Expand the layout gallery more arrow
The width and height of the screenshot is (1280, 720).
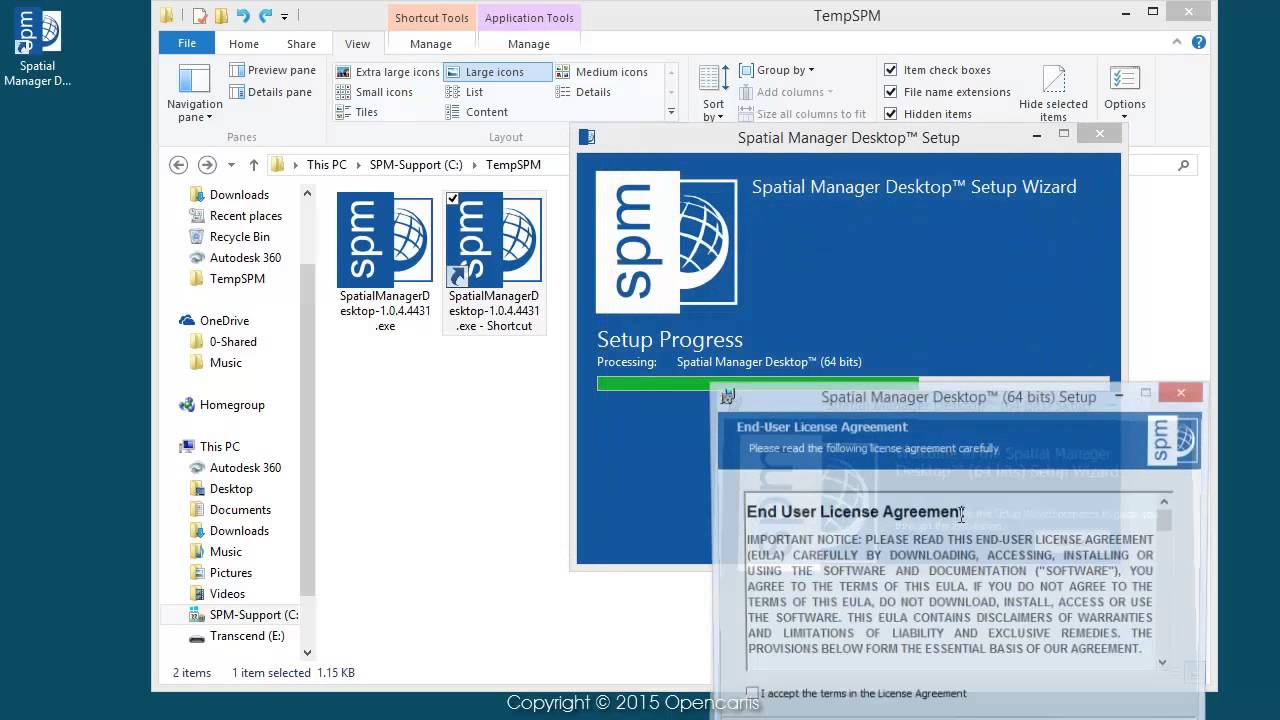coord(671,112)
